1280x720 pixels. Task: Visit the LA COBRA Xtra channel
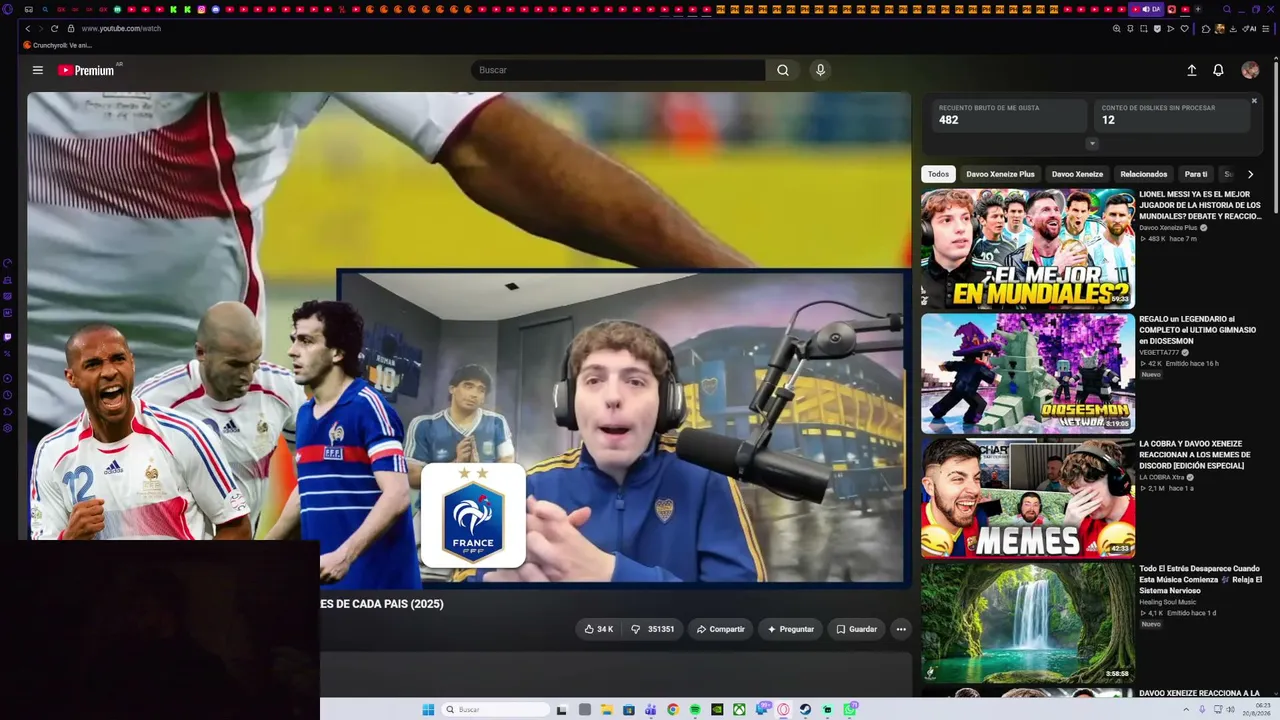1162,477
